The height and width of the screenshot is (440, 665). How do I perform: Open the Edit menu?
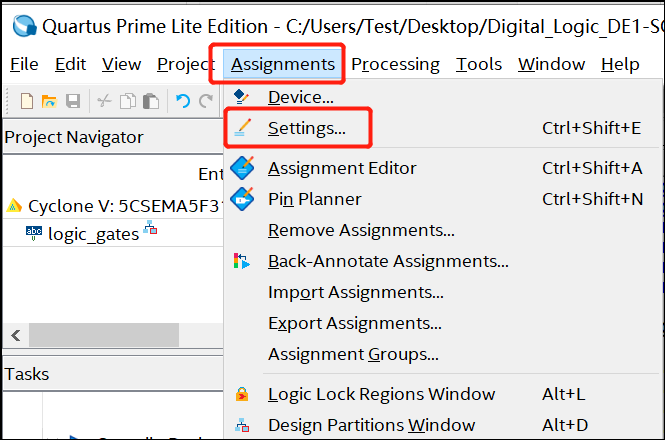pos(70,64)
